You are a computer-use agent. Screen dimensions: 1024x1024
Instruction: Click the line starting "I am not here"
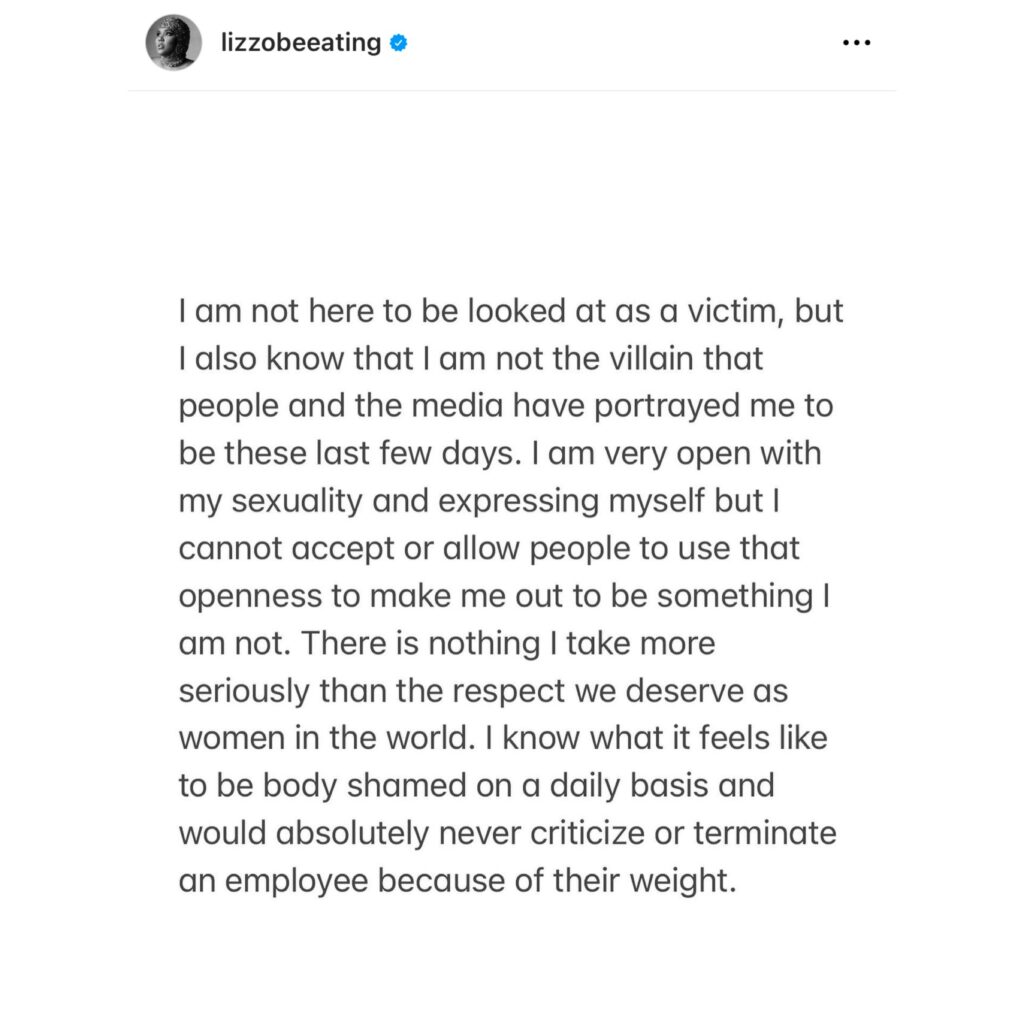click(x=511, y=311)
